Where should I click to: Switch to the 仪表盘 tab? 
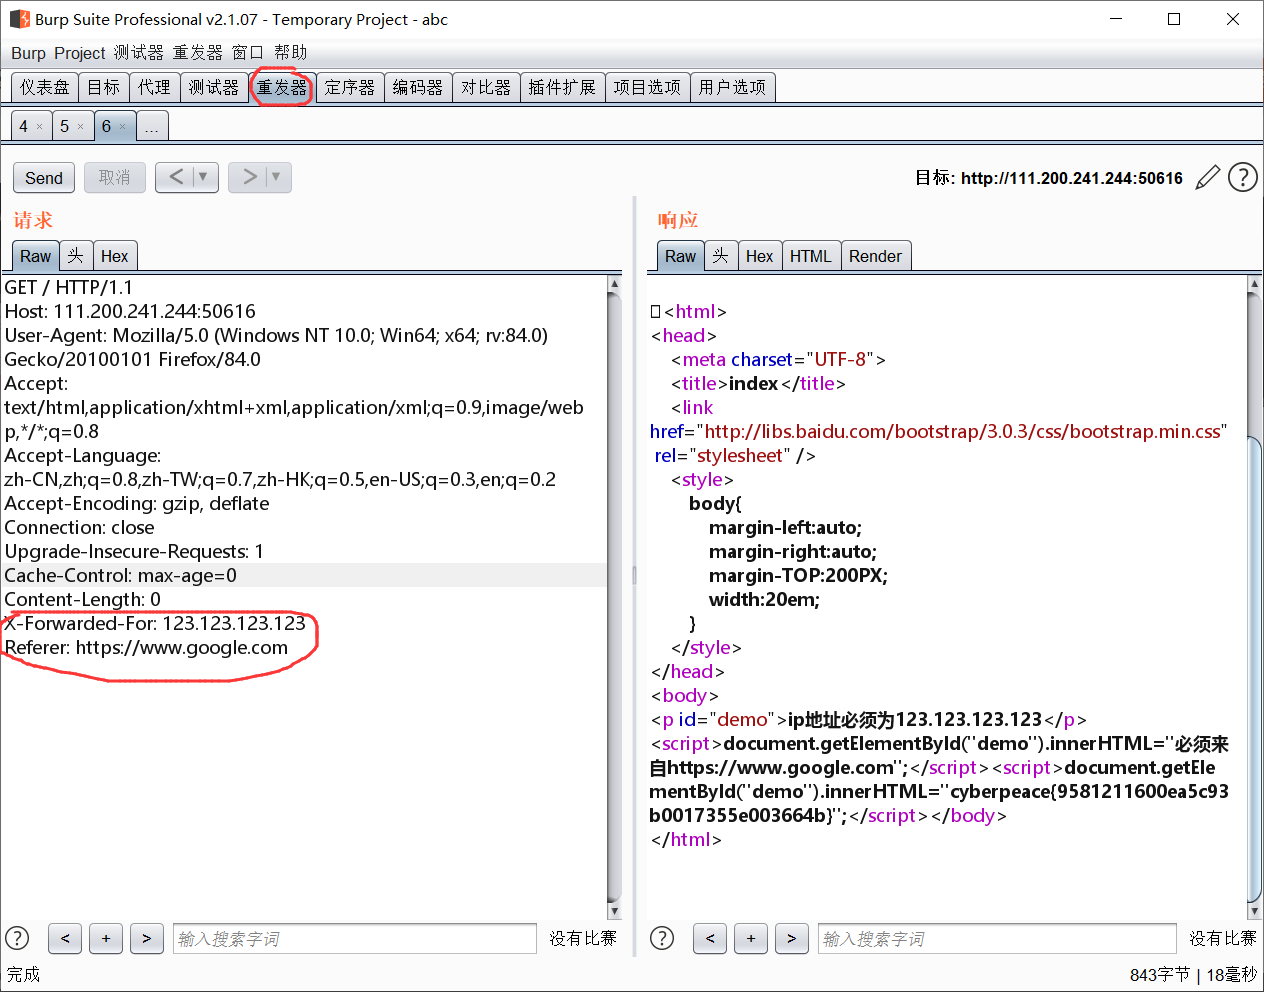tap(45, 88)
